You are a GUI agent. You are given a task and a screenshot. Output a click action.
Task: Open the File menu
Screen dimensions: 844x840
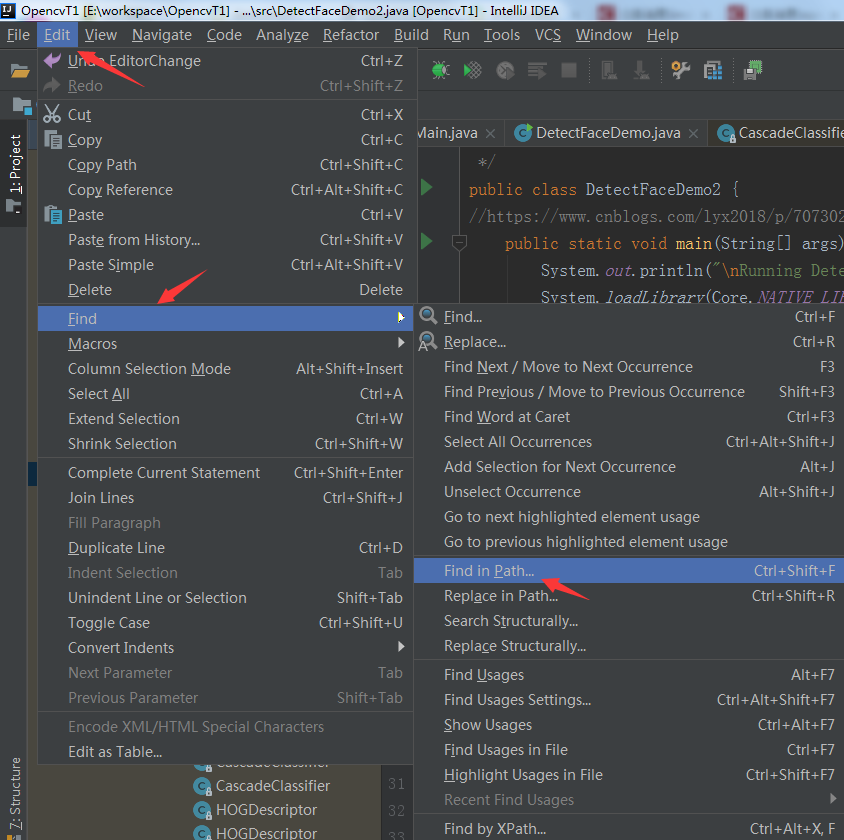point(18,35)
